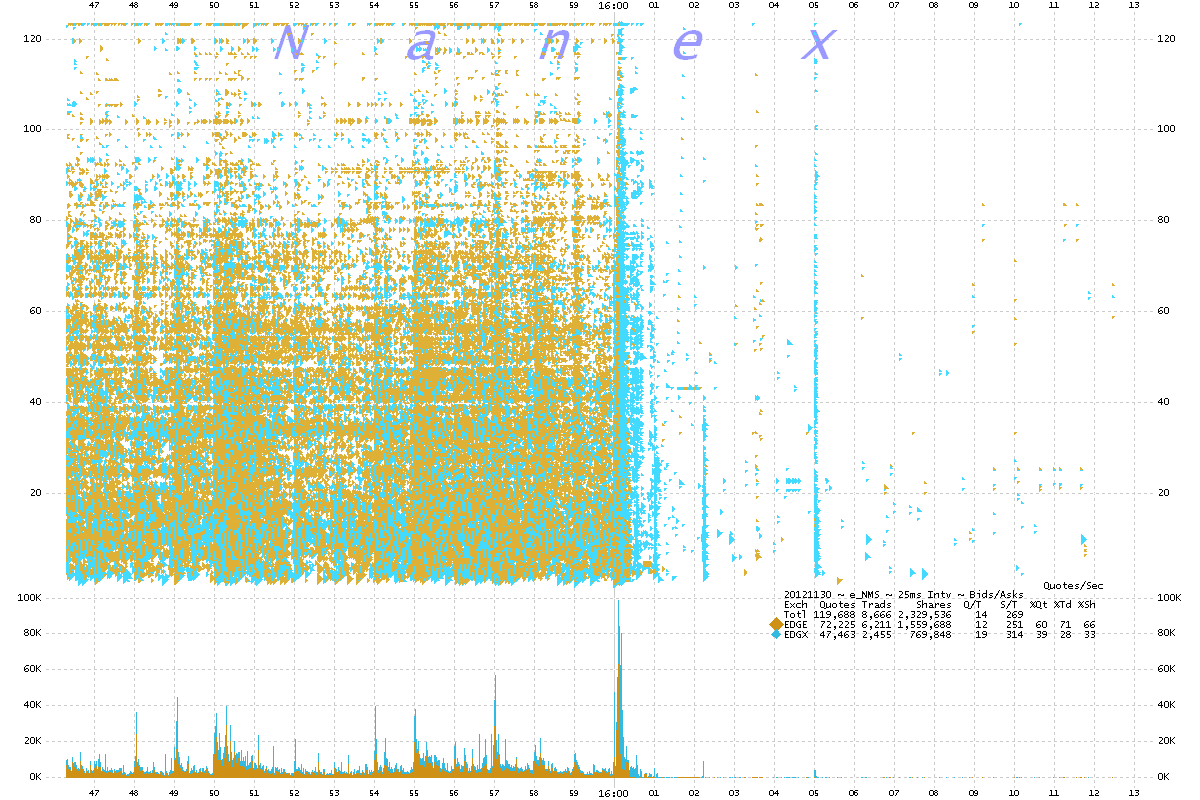Click the %Qt column header

pos(1039,604)
